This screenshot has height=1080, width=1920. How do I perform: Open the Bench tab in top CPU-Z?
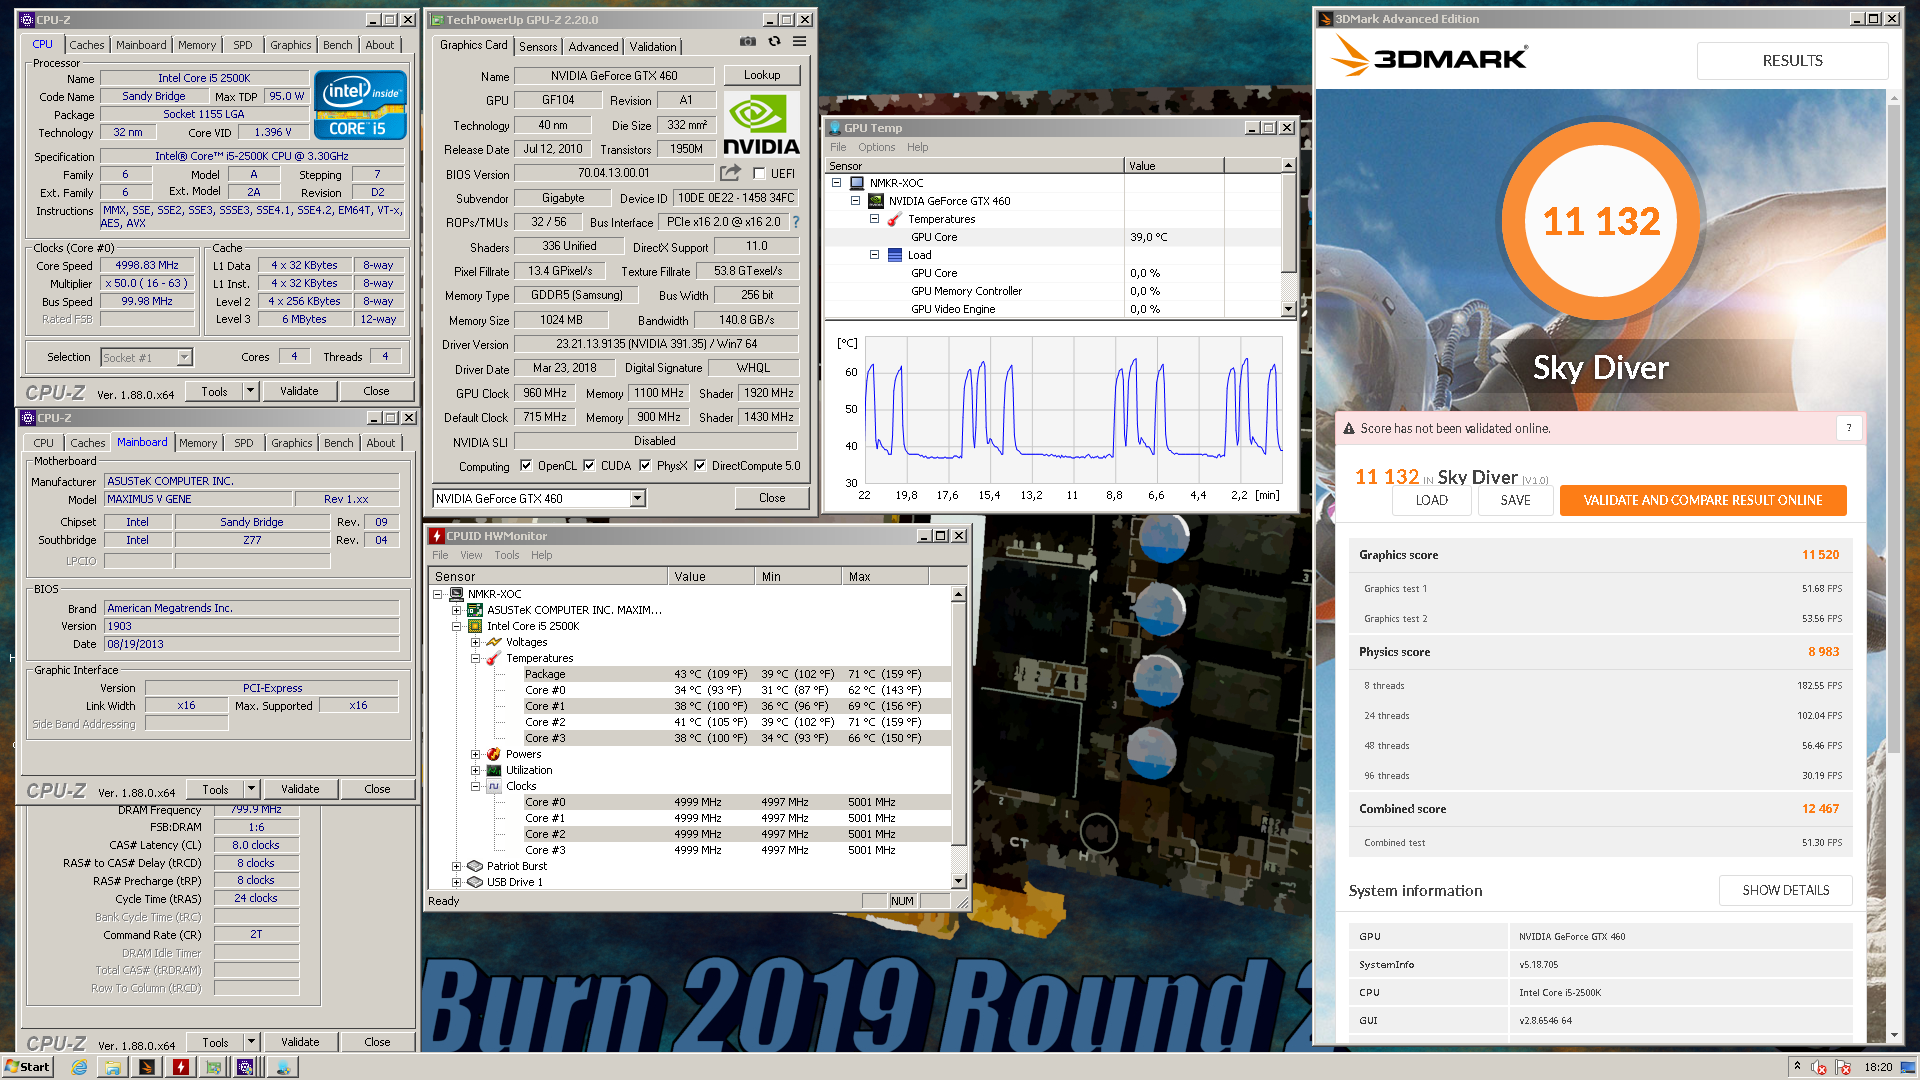[338, 45]
